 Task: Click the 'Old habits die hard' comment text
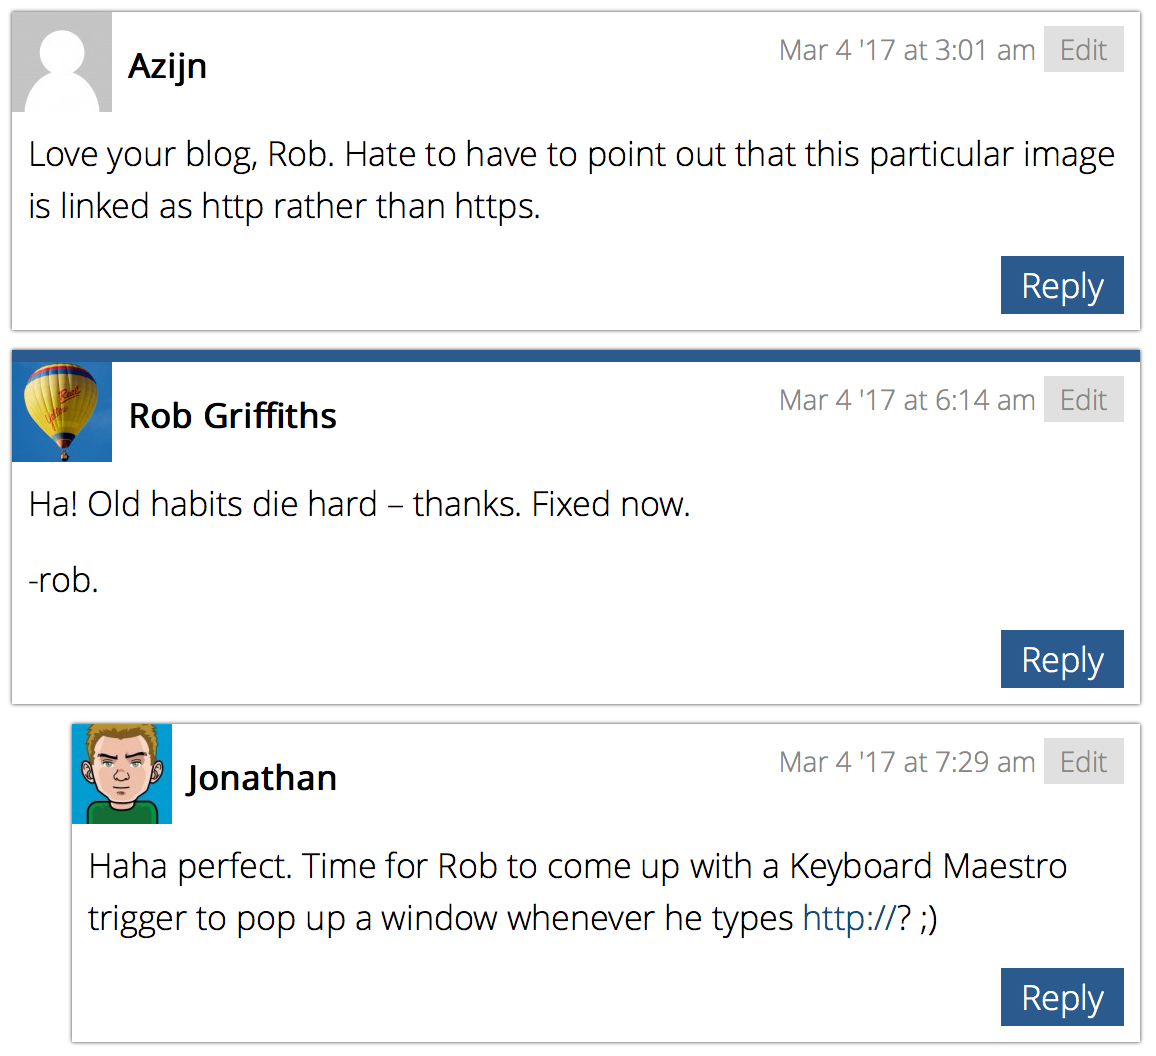[x=359, y=504]
